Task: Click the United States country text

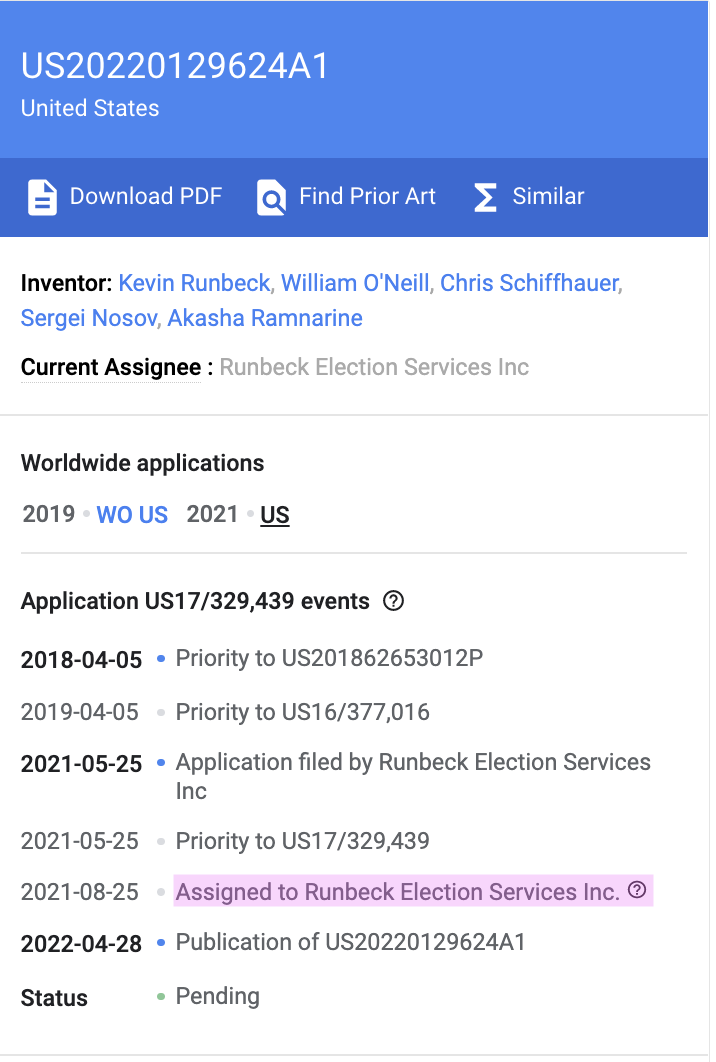Action: point(90,108)
